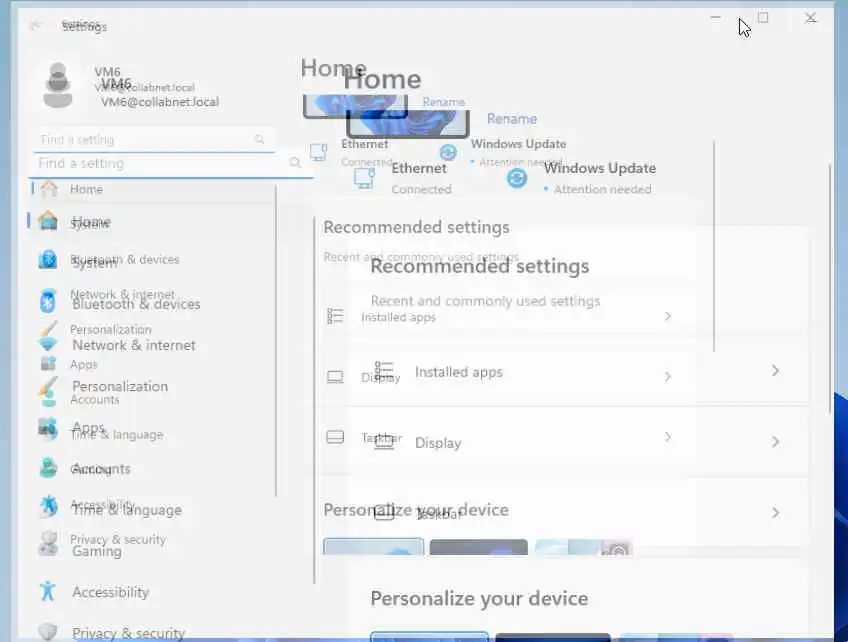Click the larger bold Recommended settings heading

coord(480,266)
